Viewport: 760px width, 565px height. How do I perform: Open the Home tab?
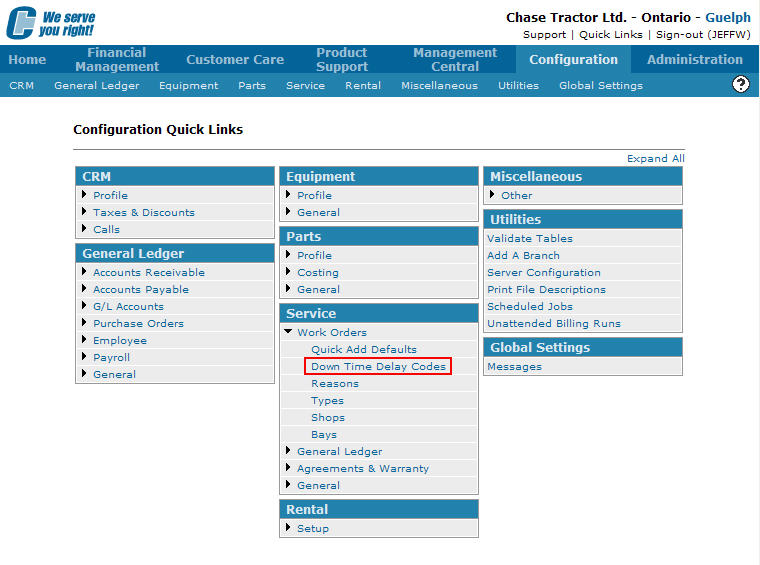tap(27, 60)
